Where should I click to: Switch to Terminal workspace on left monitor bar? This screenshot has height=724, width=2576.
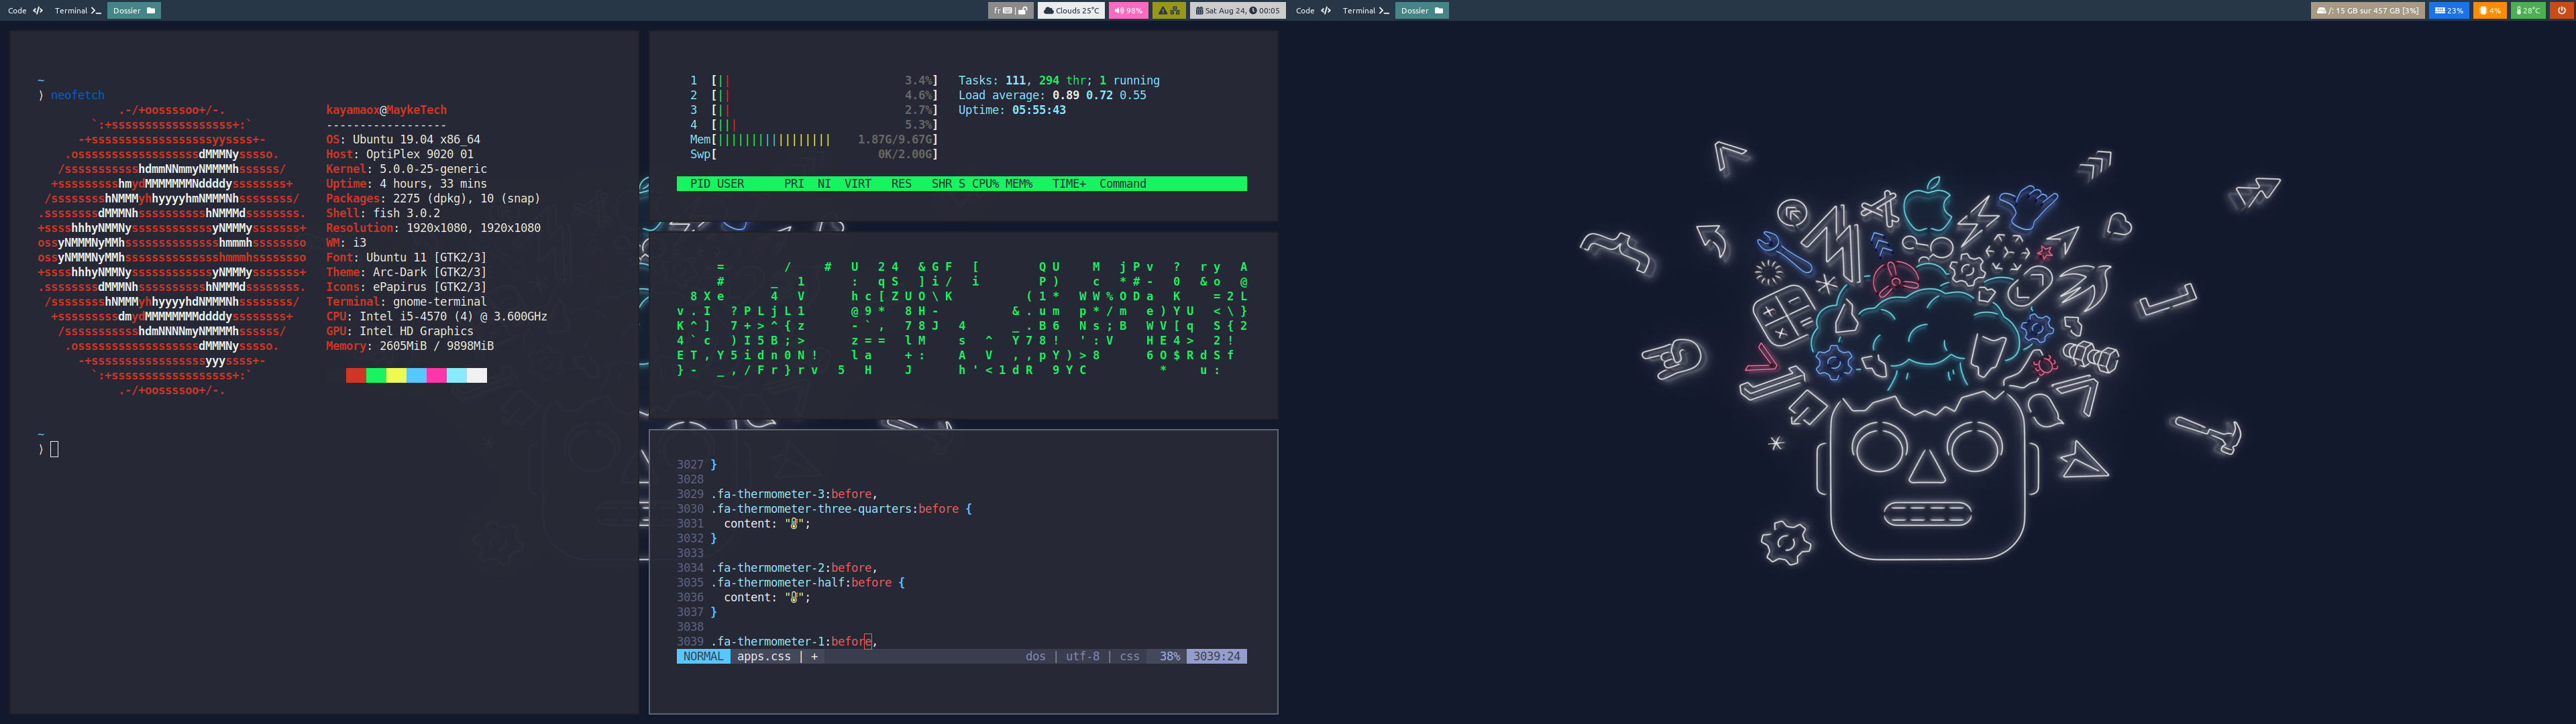(77, 10)
